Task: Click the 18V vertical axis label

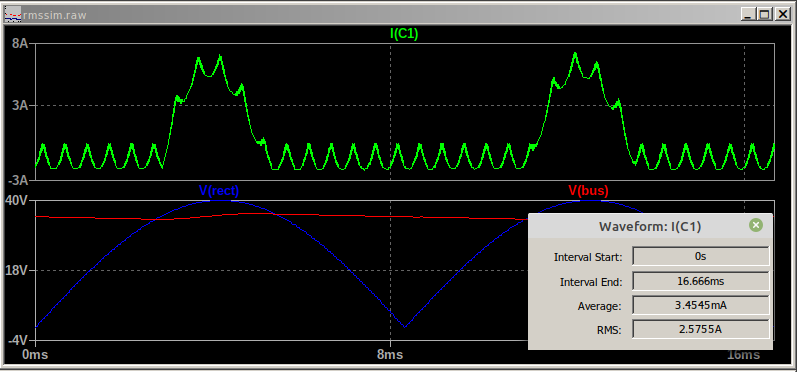Action: point(16,270)
